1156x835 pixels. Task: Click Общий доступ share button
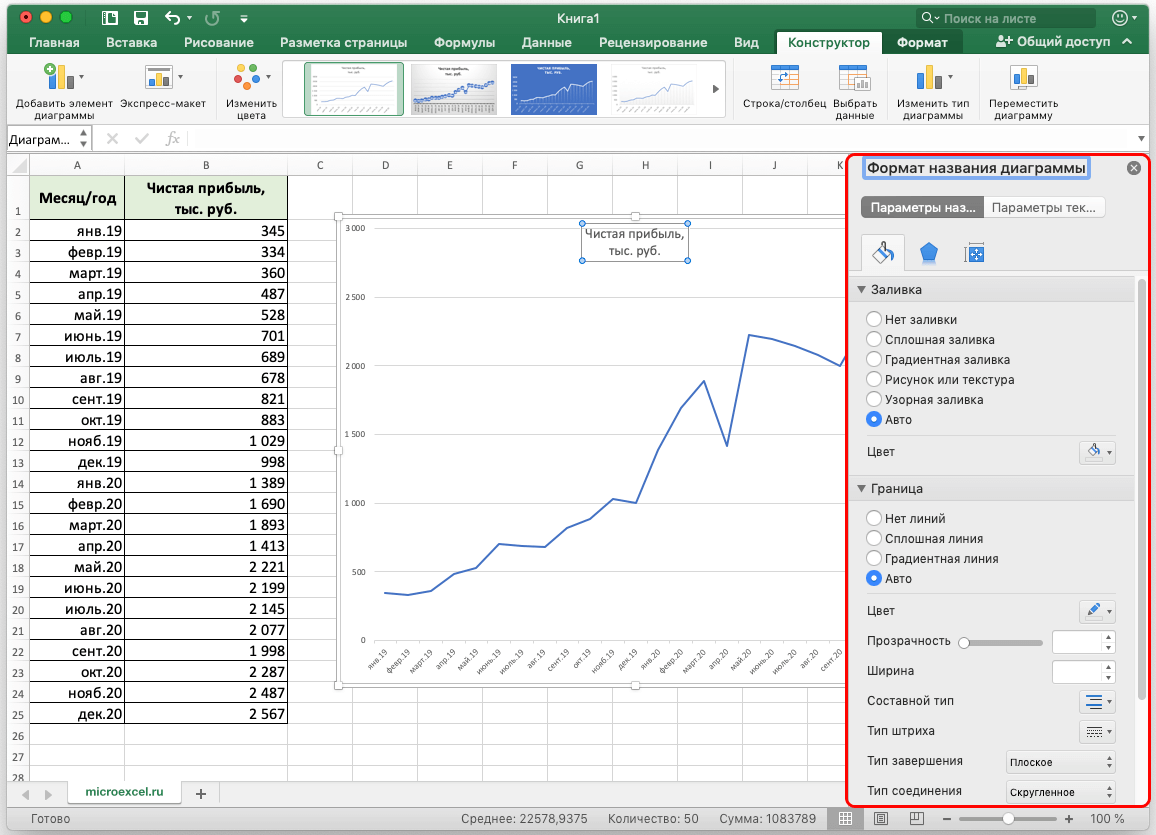[1053, 42]
